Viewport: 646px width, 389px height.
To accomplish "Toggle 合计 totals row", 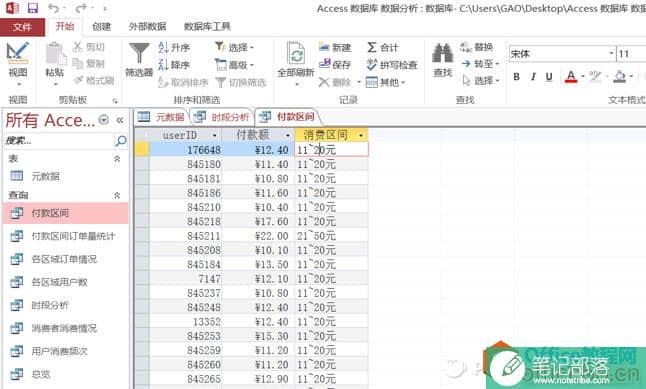I will pyautogui.click(x=382, y=47).
